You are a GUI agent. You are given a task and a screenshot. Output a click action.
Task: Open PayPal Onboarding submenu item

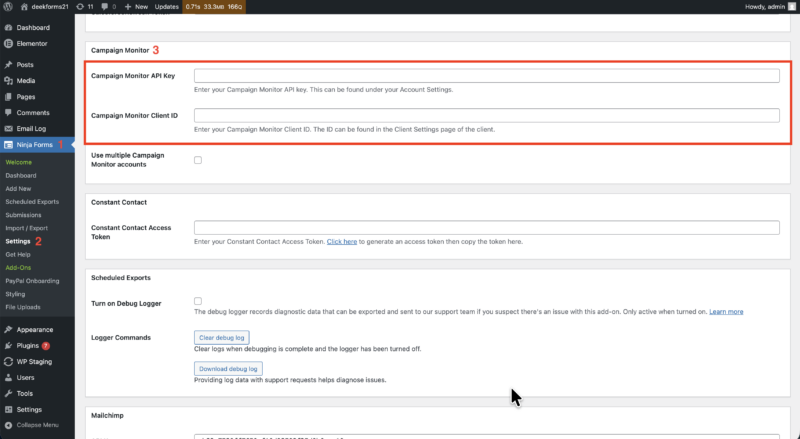[32, 281]
